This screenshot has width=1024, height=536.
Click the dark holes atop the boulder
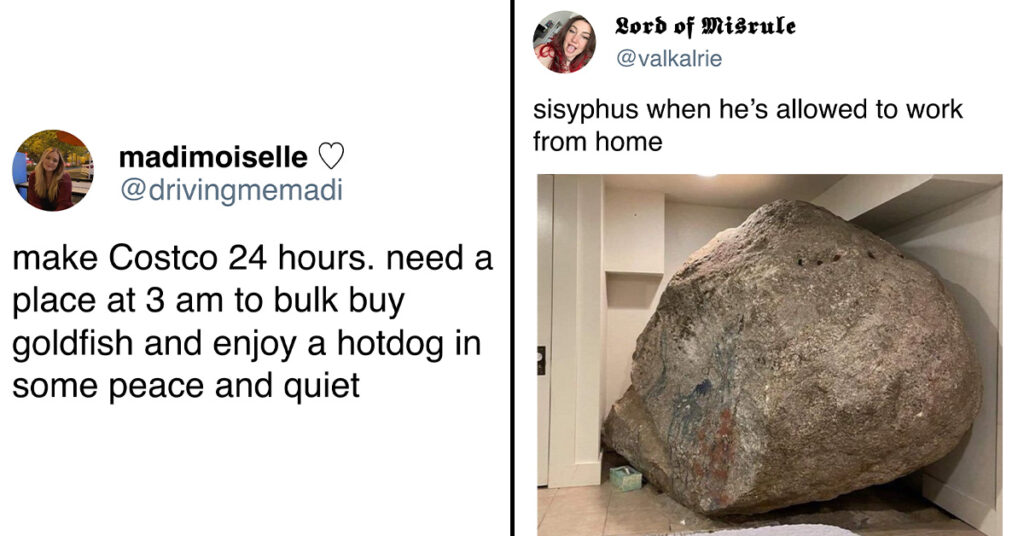(823, 259)
